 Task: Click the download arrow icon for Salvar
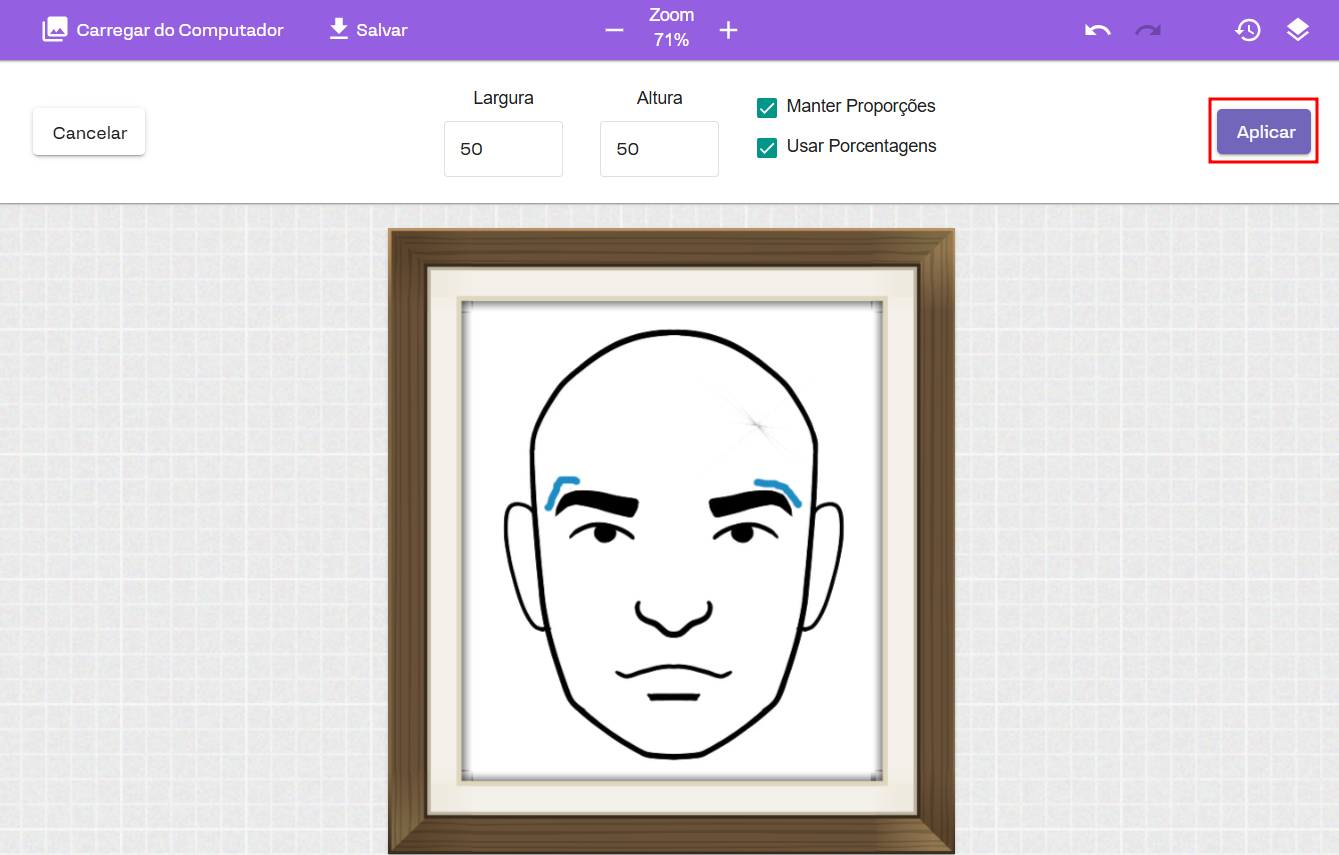point(339,29)
